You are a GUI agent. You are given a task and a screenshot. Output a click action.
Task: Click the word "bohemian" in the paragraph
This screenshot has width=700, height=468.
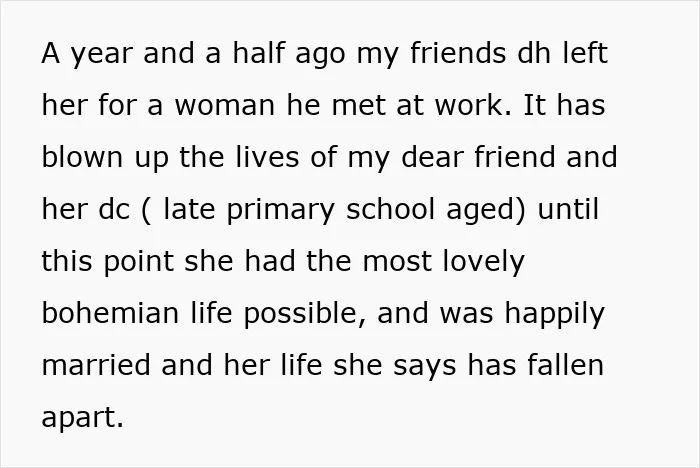click(110, 313)
